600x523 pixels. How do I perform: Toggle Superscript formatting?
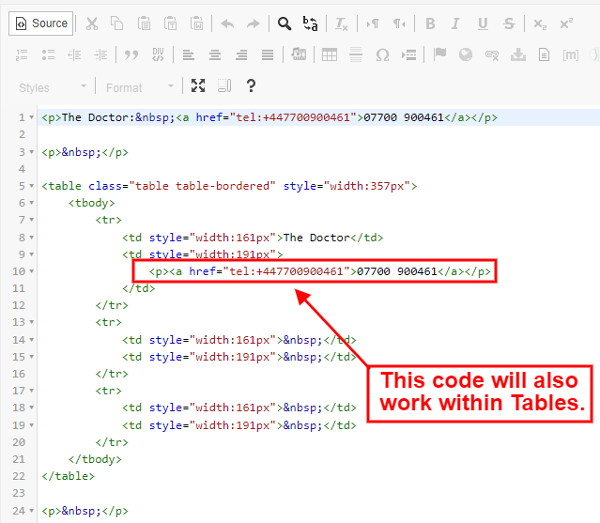566,24
